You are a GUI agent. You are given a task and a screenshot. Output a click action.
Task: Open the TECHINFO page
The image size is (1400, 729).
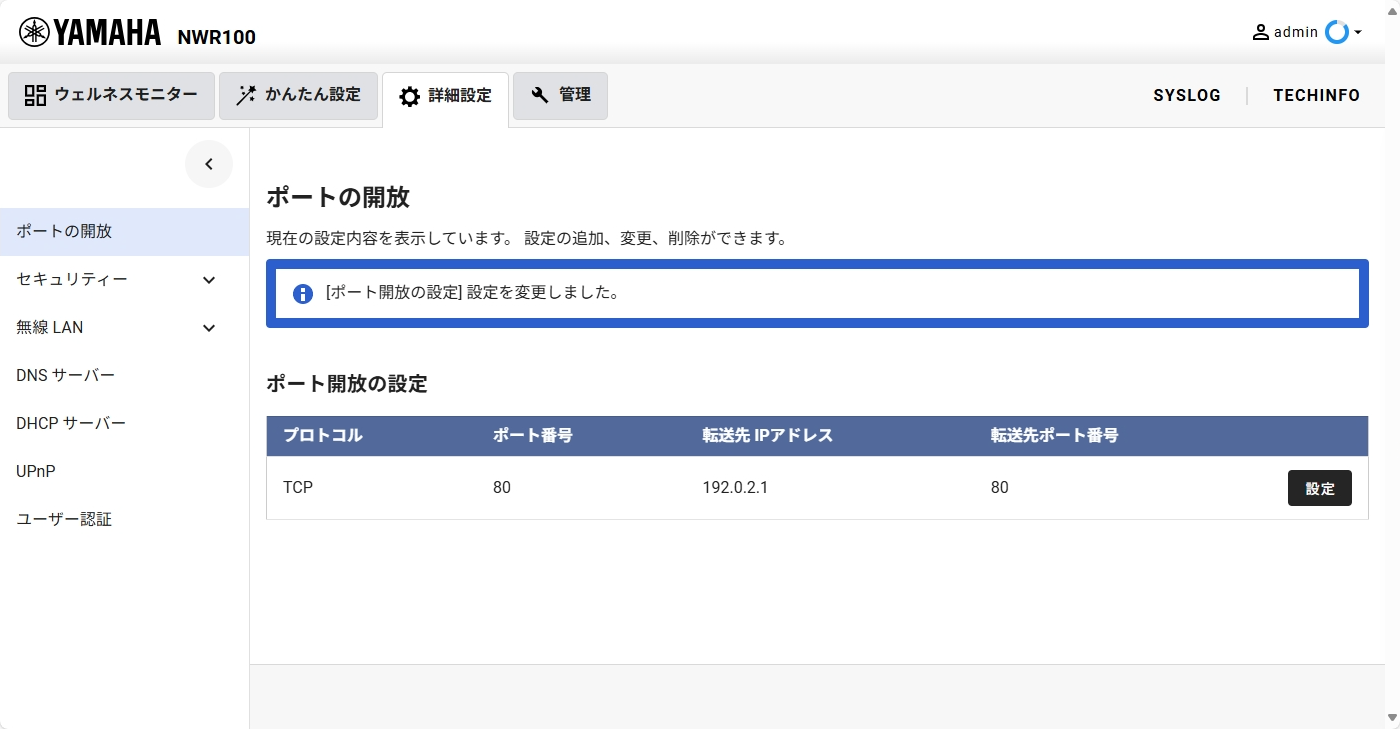[x=1316, y=95]
